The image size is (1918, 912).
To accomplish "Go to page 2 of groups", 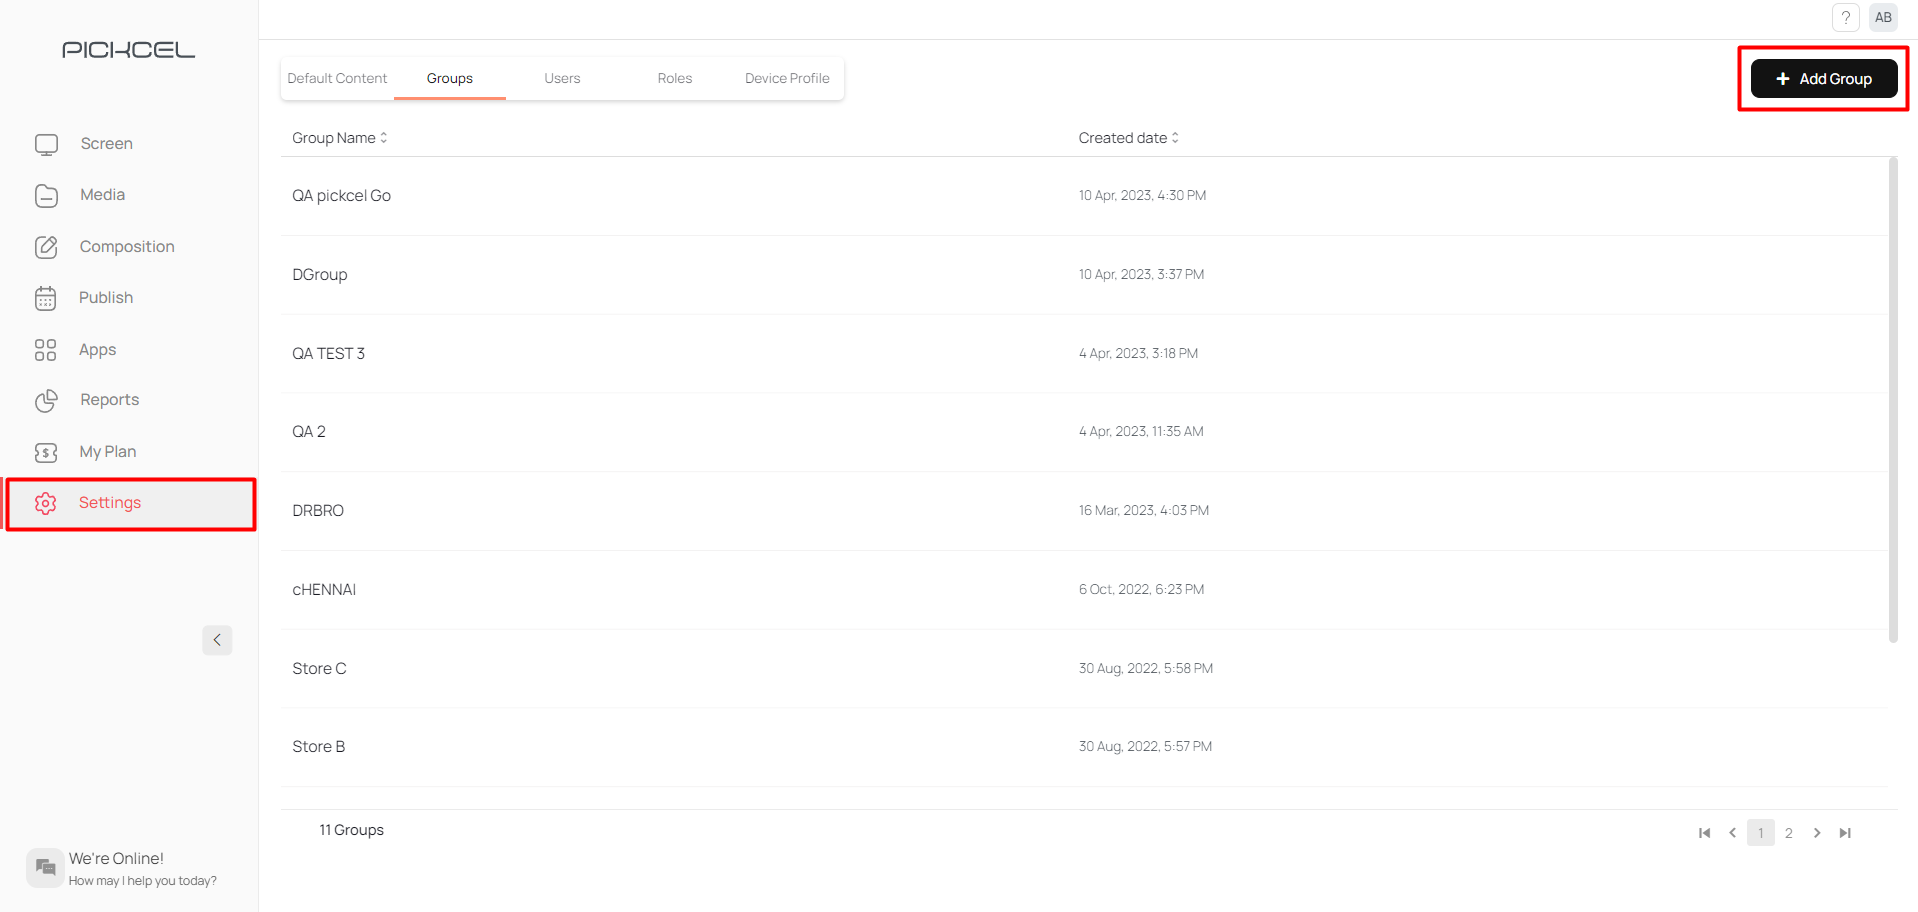I will click(x=1789, y=833).
